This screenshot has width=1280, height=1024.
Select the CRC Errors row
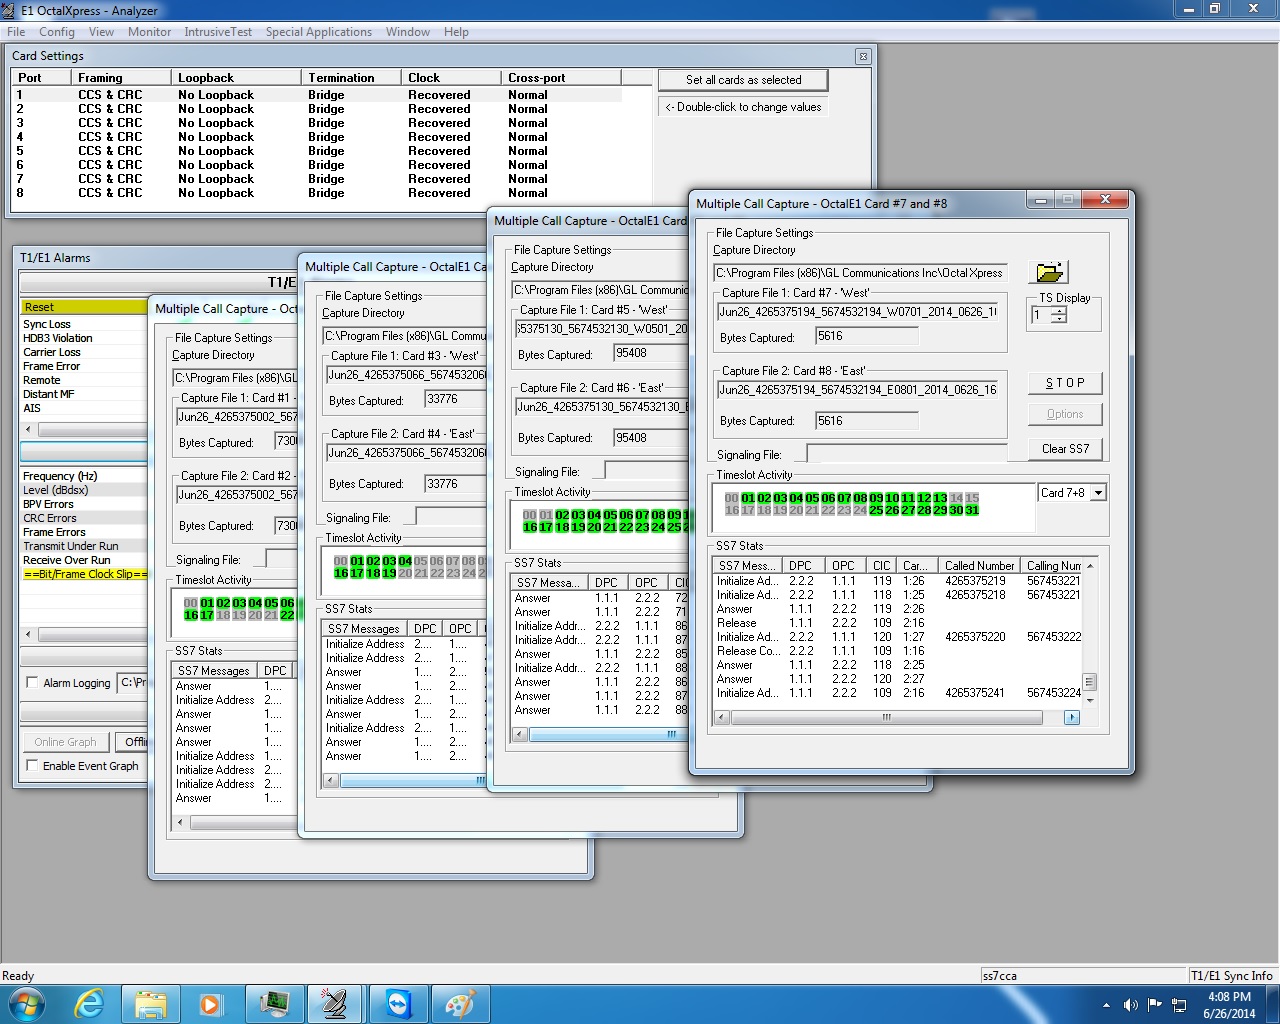(84, 518)
